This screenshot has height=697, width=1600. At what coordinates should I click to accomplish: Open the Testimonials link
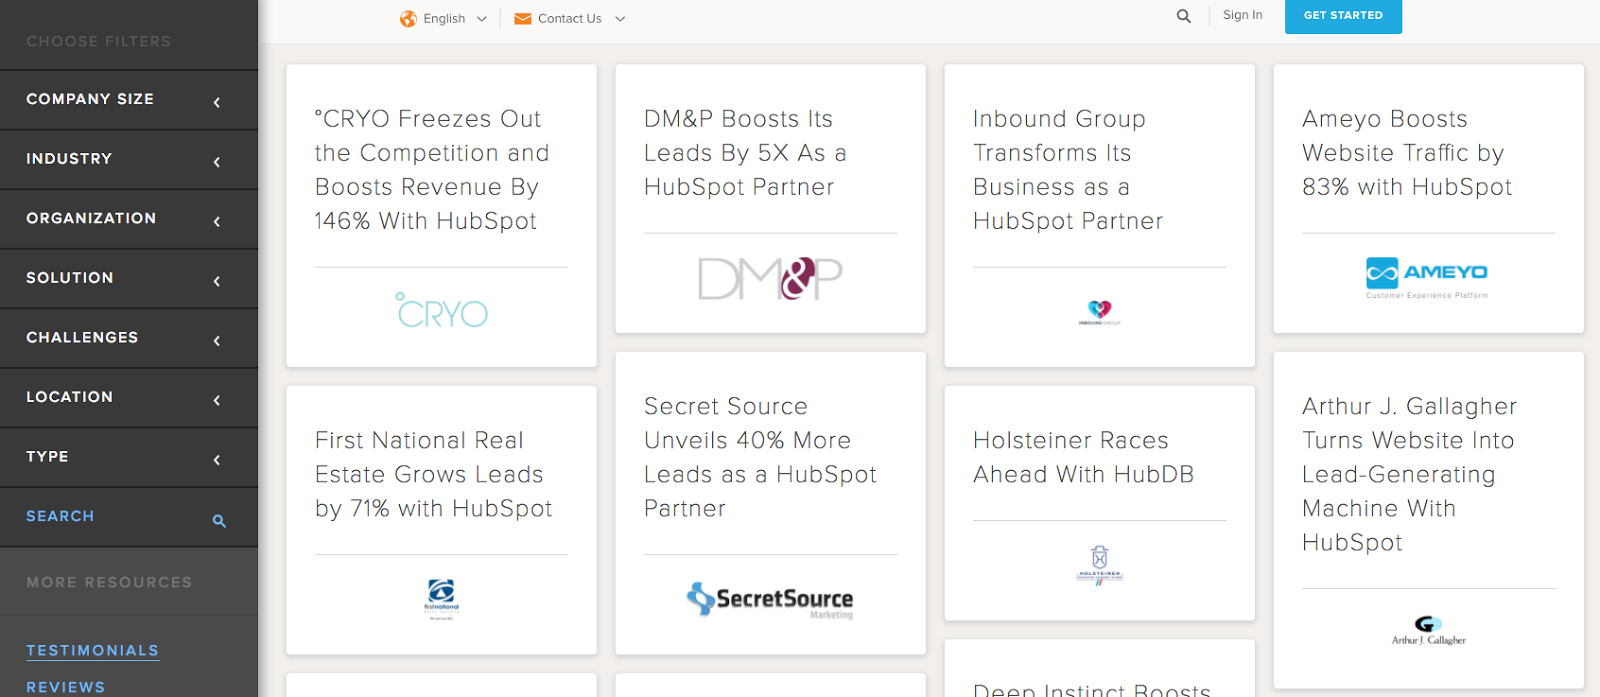93,651
